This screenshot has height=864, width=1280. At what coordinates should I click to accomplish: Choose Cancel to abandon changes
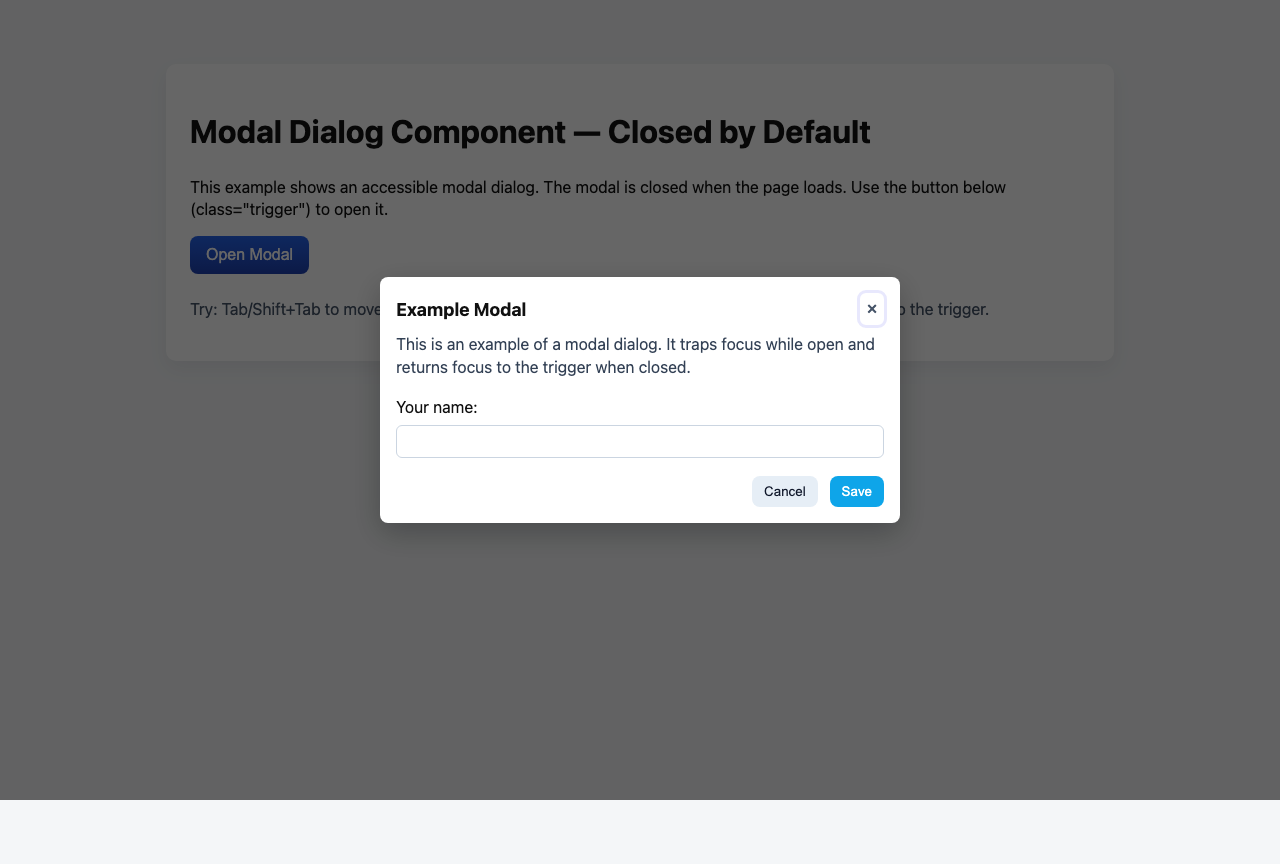pyautogui.click(x=784, y=491)
